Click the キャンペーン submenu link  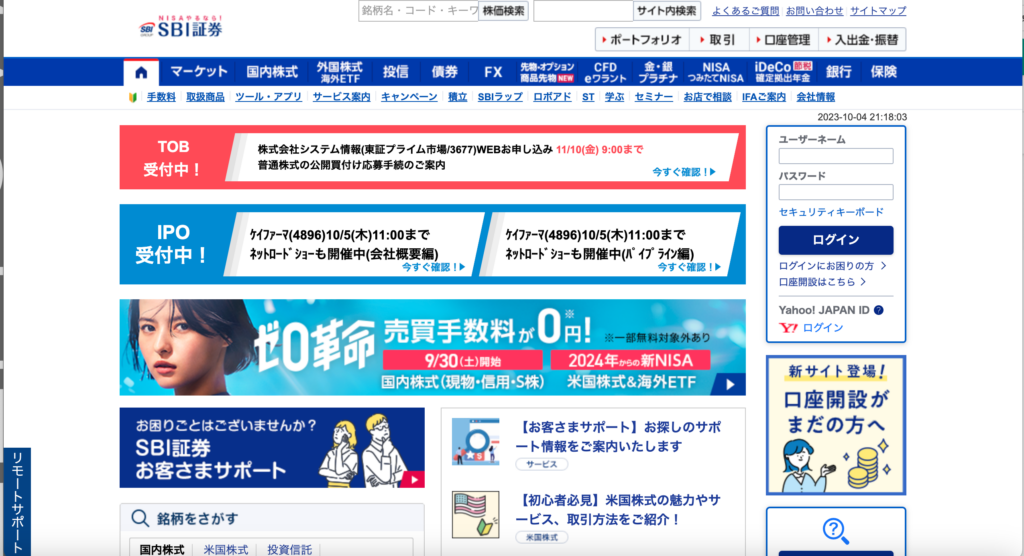[x=409, y=97]
